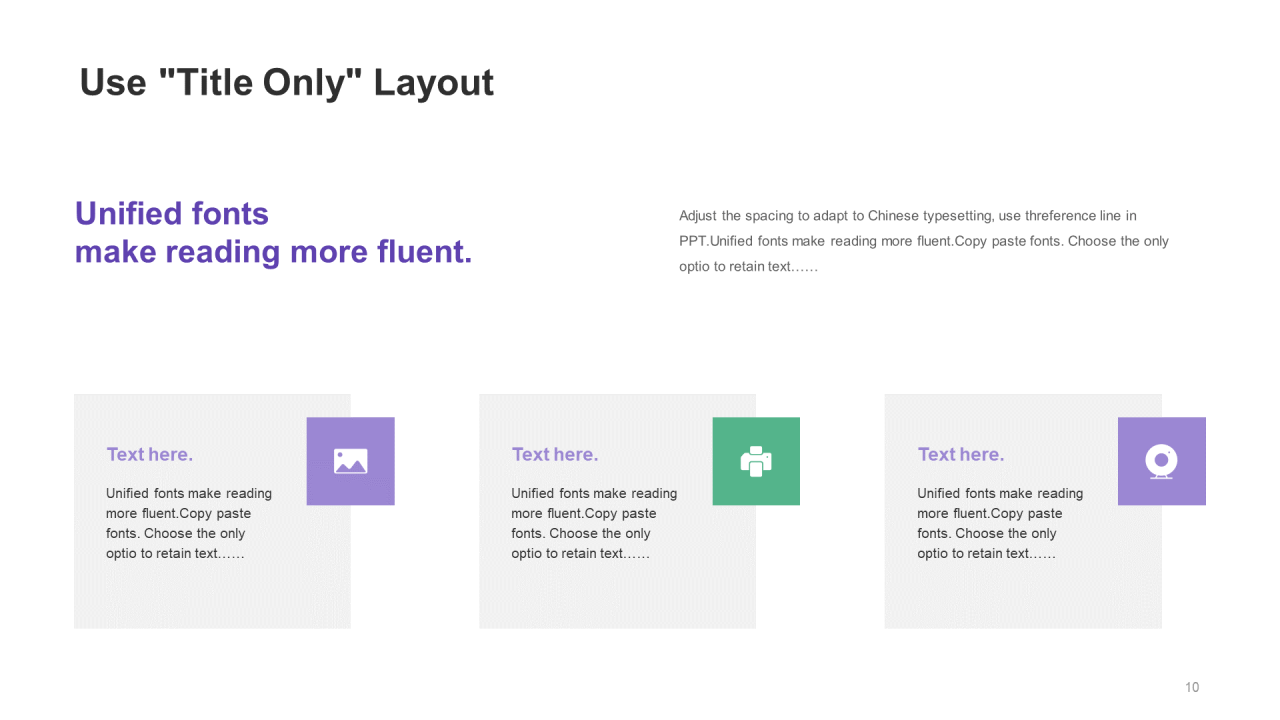1280x720 pixels.
Task: Select "Text here." heading in the middle card
Action: (555, 455)
